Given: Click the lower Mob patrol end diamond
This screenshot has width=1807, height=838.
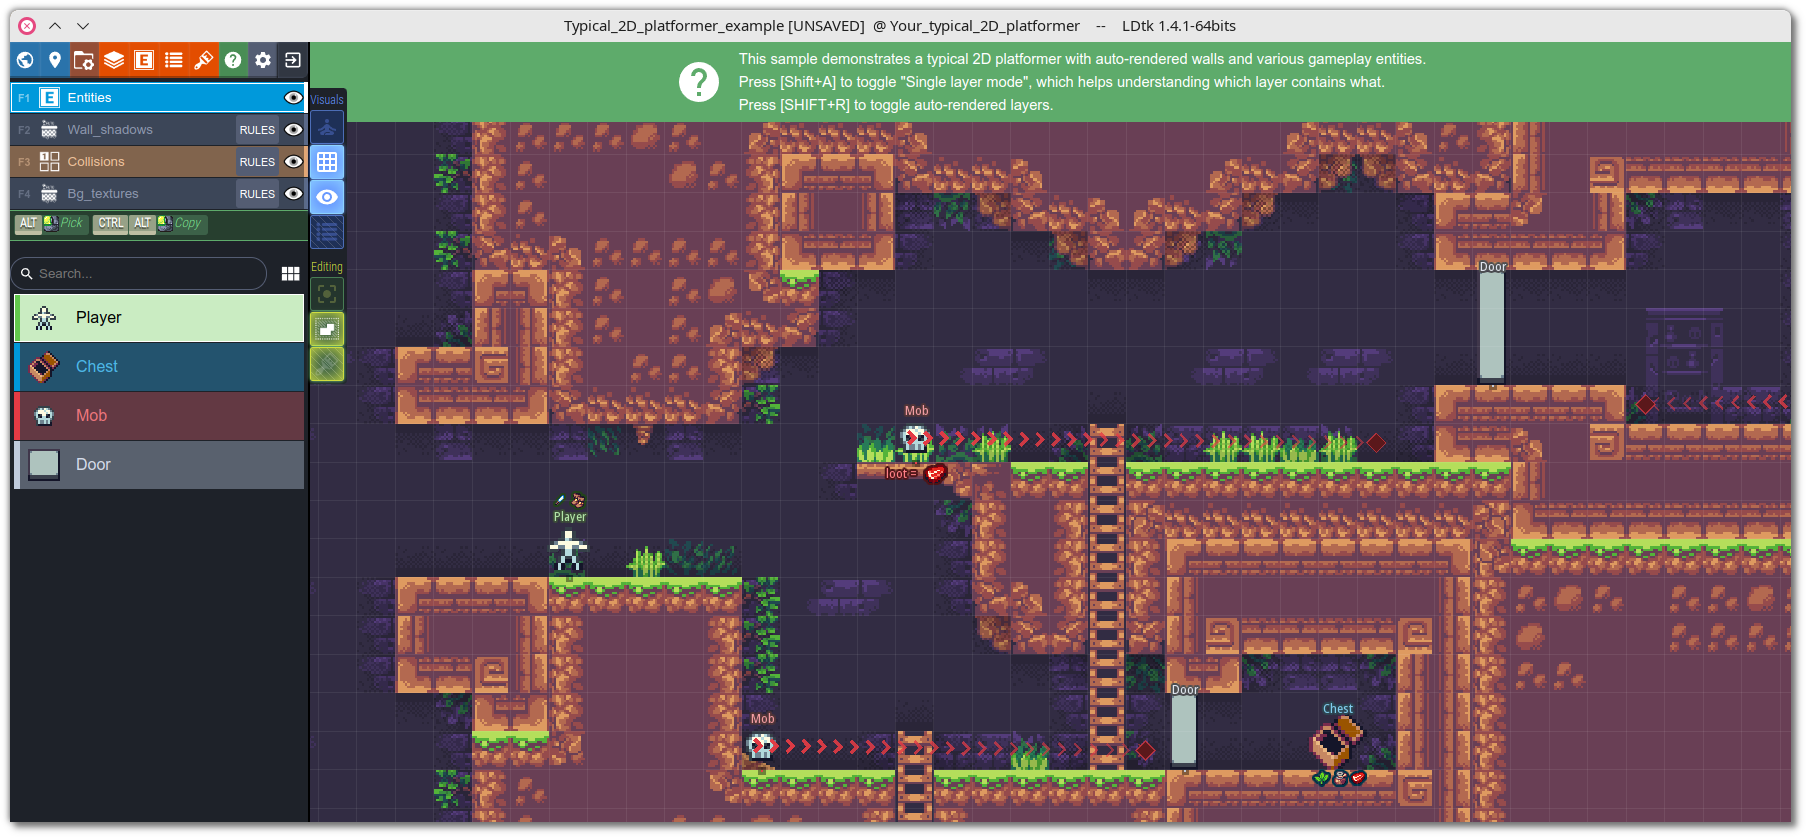Looking at the screenshot, I should coord(1146,750).
